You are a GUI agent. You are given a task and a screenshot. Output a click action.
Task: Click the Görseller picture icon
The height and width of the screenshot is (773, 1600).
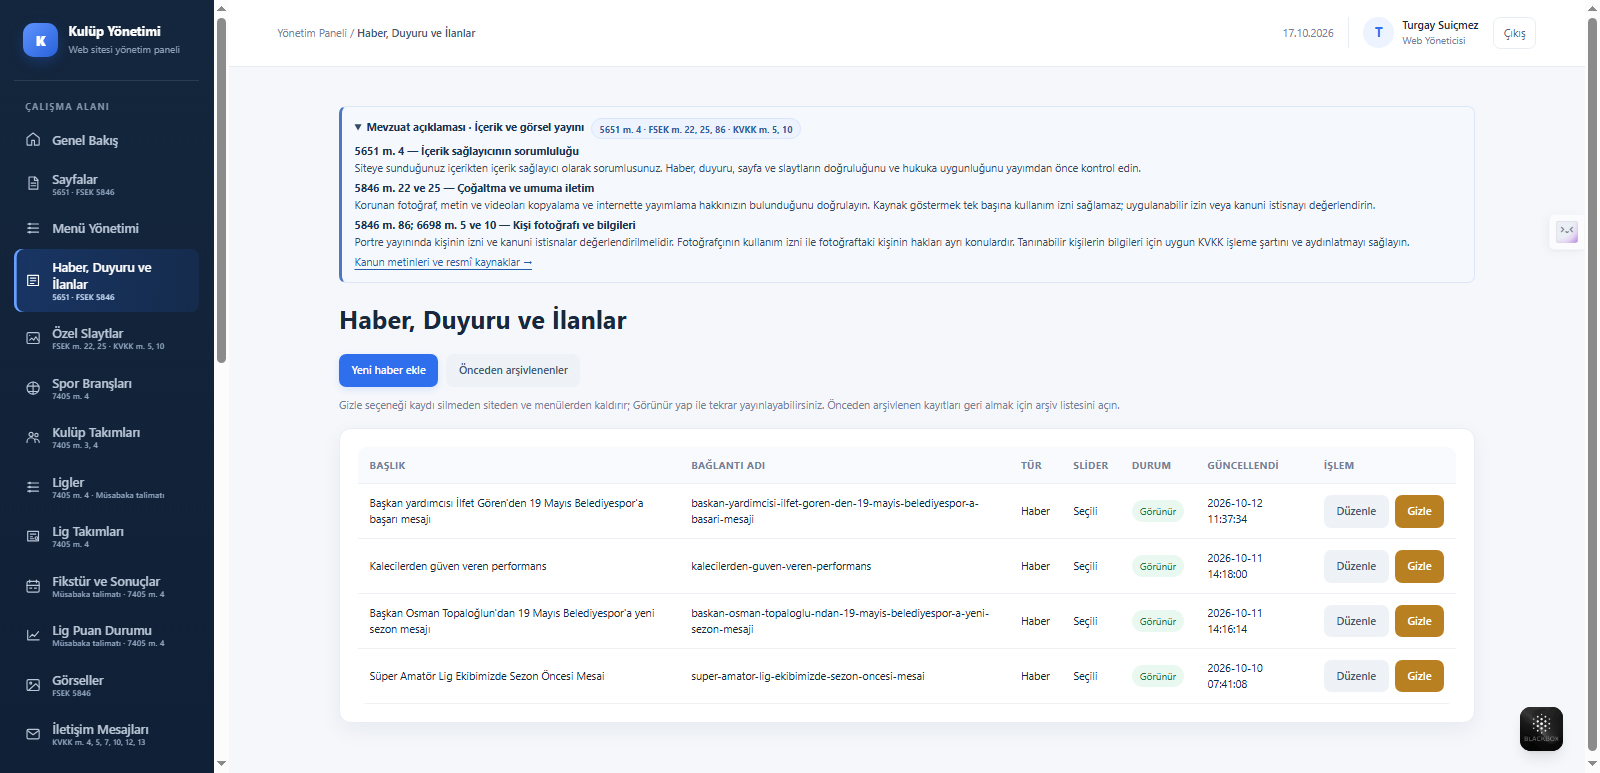33,685
